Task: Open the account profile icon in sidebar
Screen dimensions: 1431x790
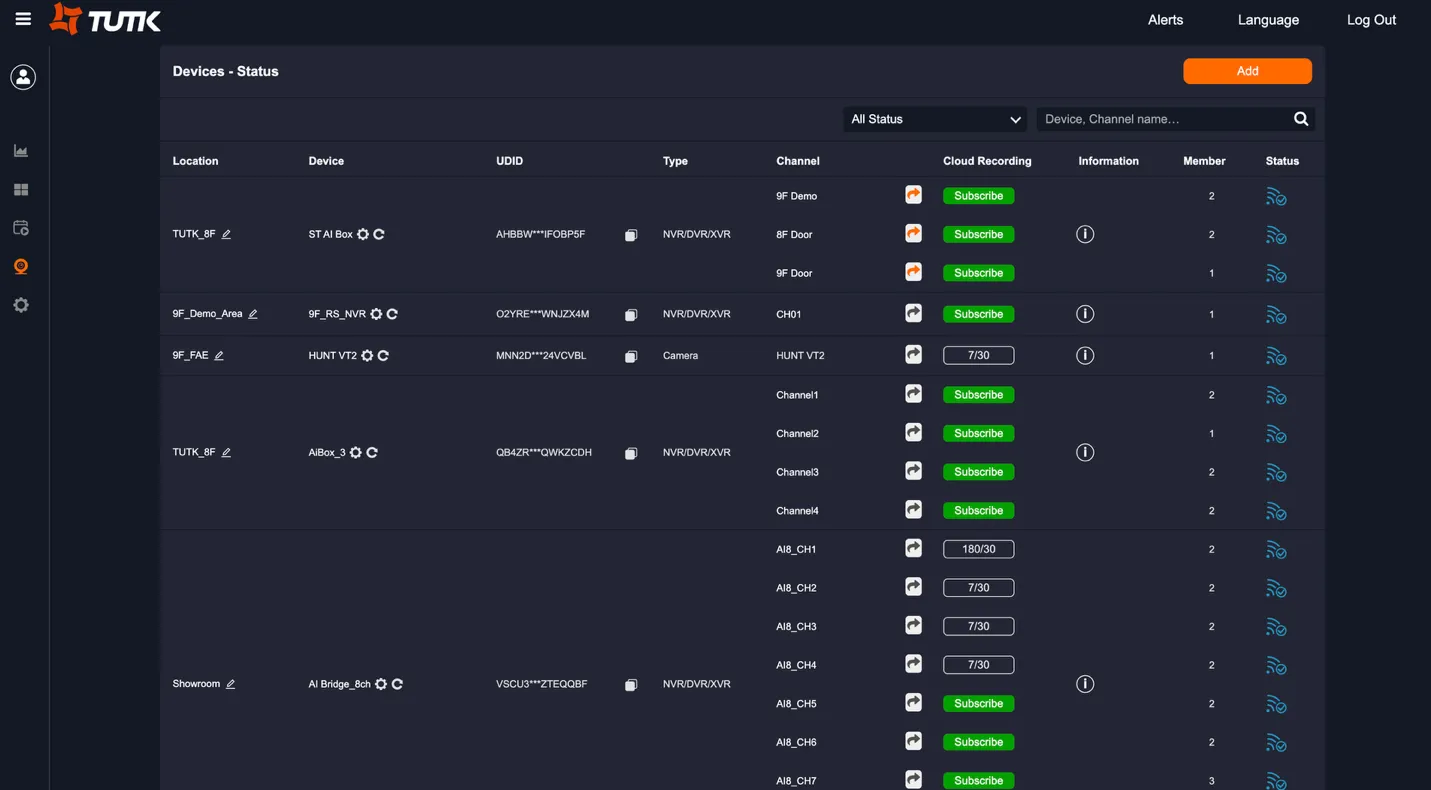Action: click(22, 76)
